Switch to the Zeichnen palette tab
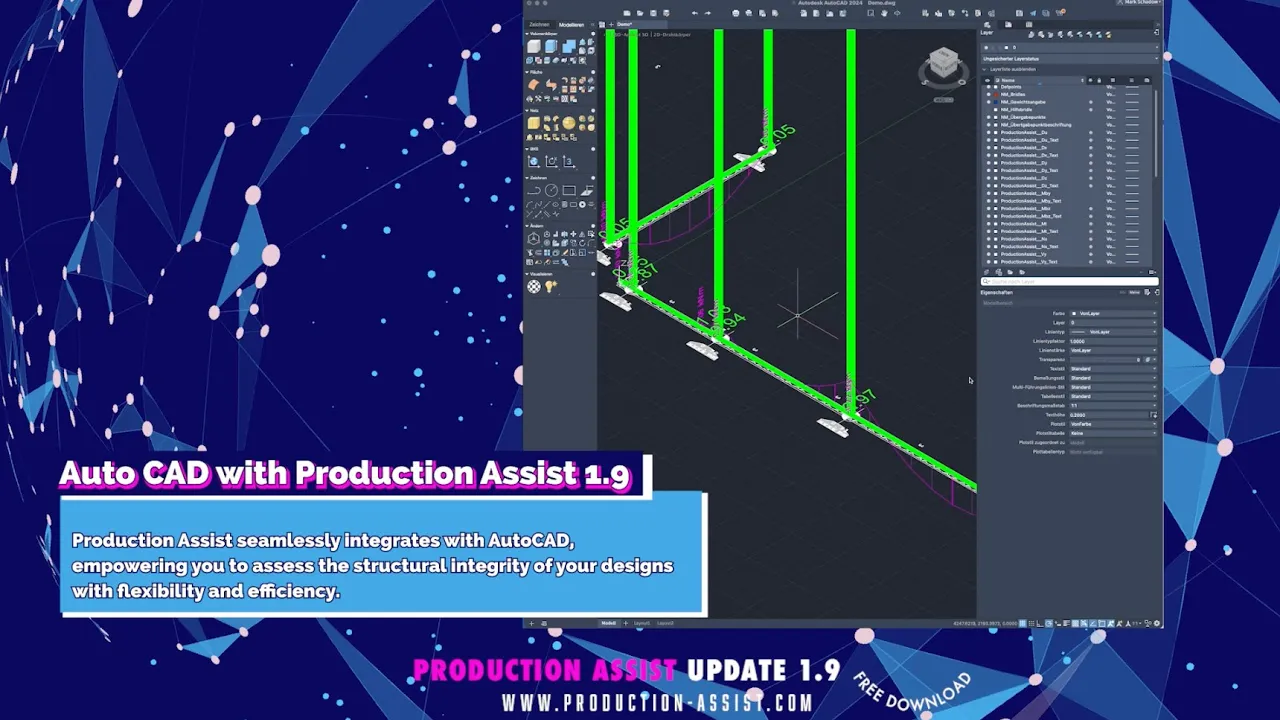The height and width of the screenshot is (720, 1280). (x=539, y=24)
